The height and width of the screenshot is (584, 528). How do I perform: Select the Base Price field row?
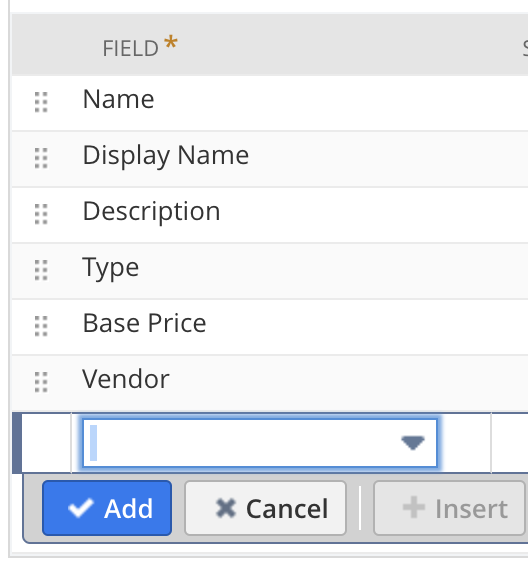point(270,327)
